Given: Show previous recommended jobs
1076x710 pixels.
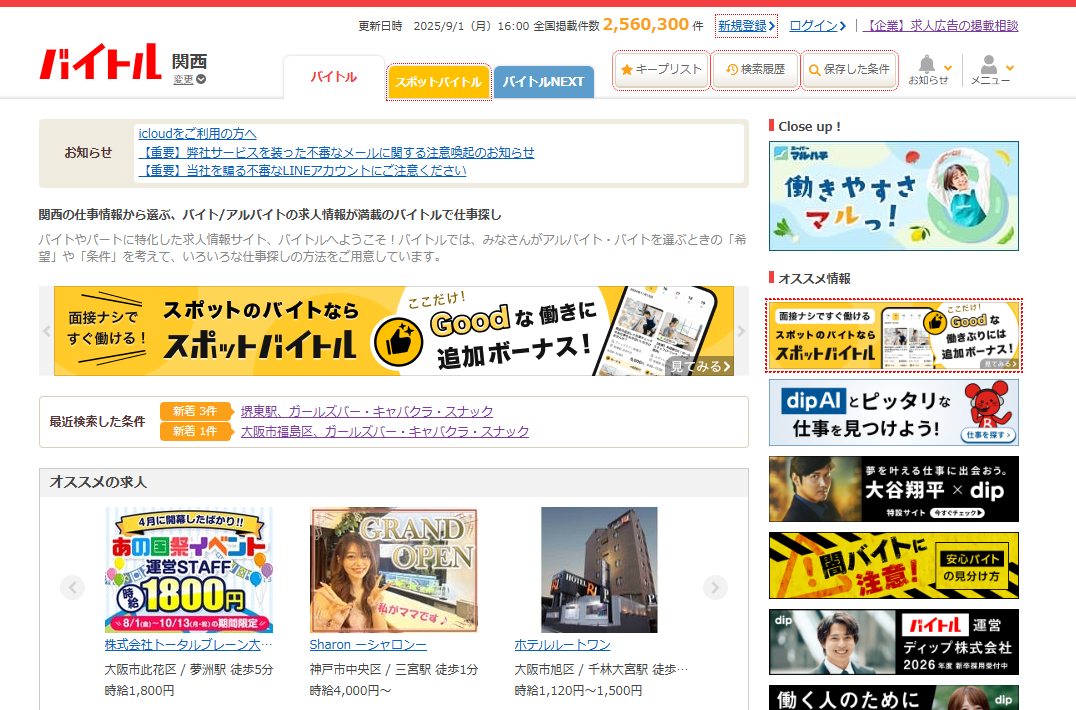Looking at the screenshot, I should click(73, 587).
